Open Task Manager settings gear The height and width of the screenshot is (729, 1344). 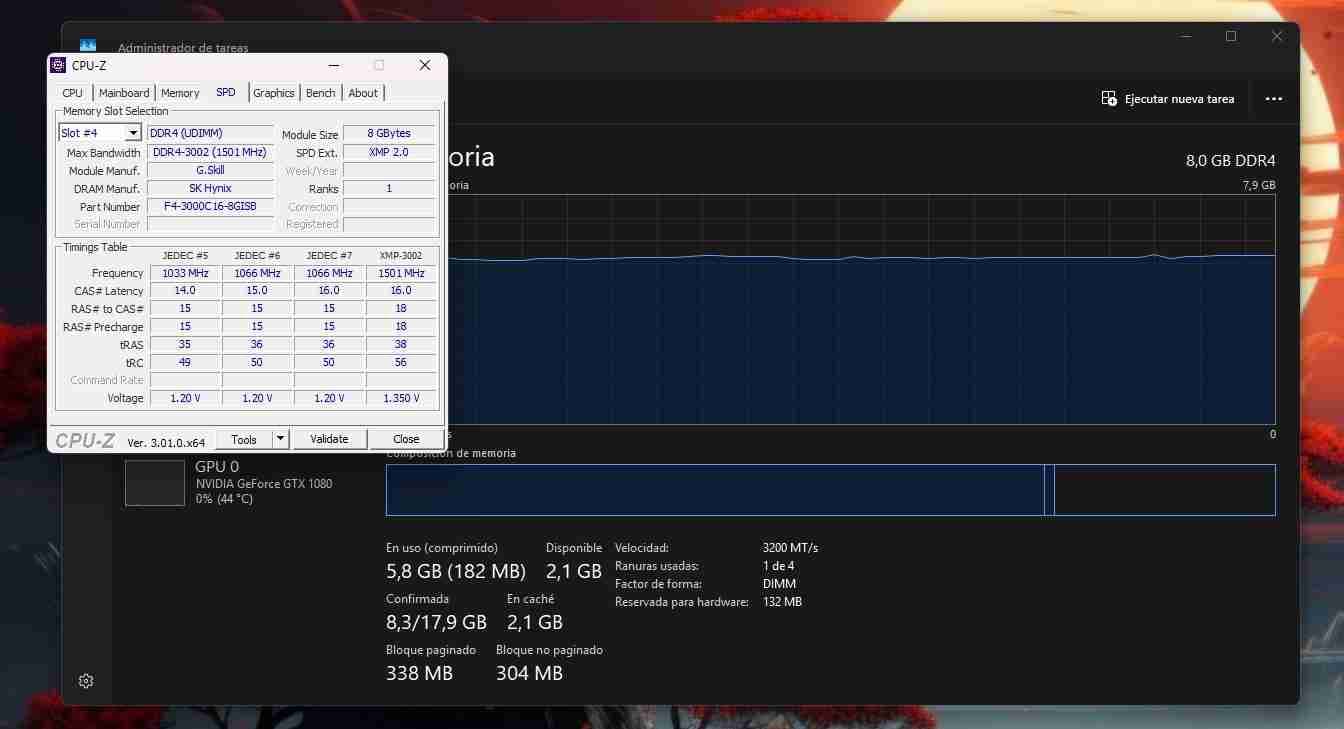(86, 681)
